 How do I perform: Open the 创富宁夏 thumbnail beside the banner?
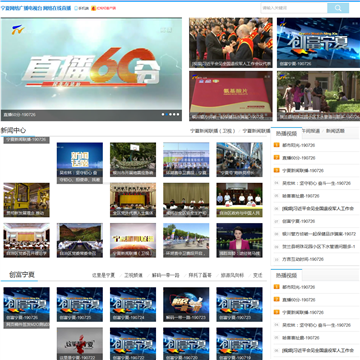point(318,43)
